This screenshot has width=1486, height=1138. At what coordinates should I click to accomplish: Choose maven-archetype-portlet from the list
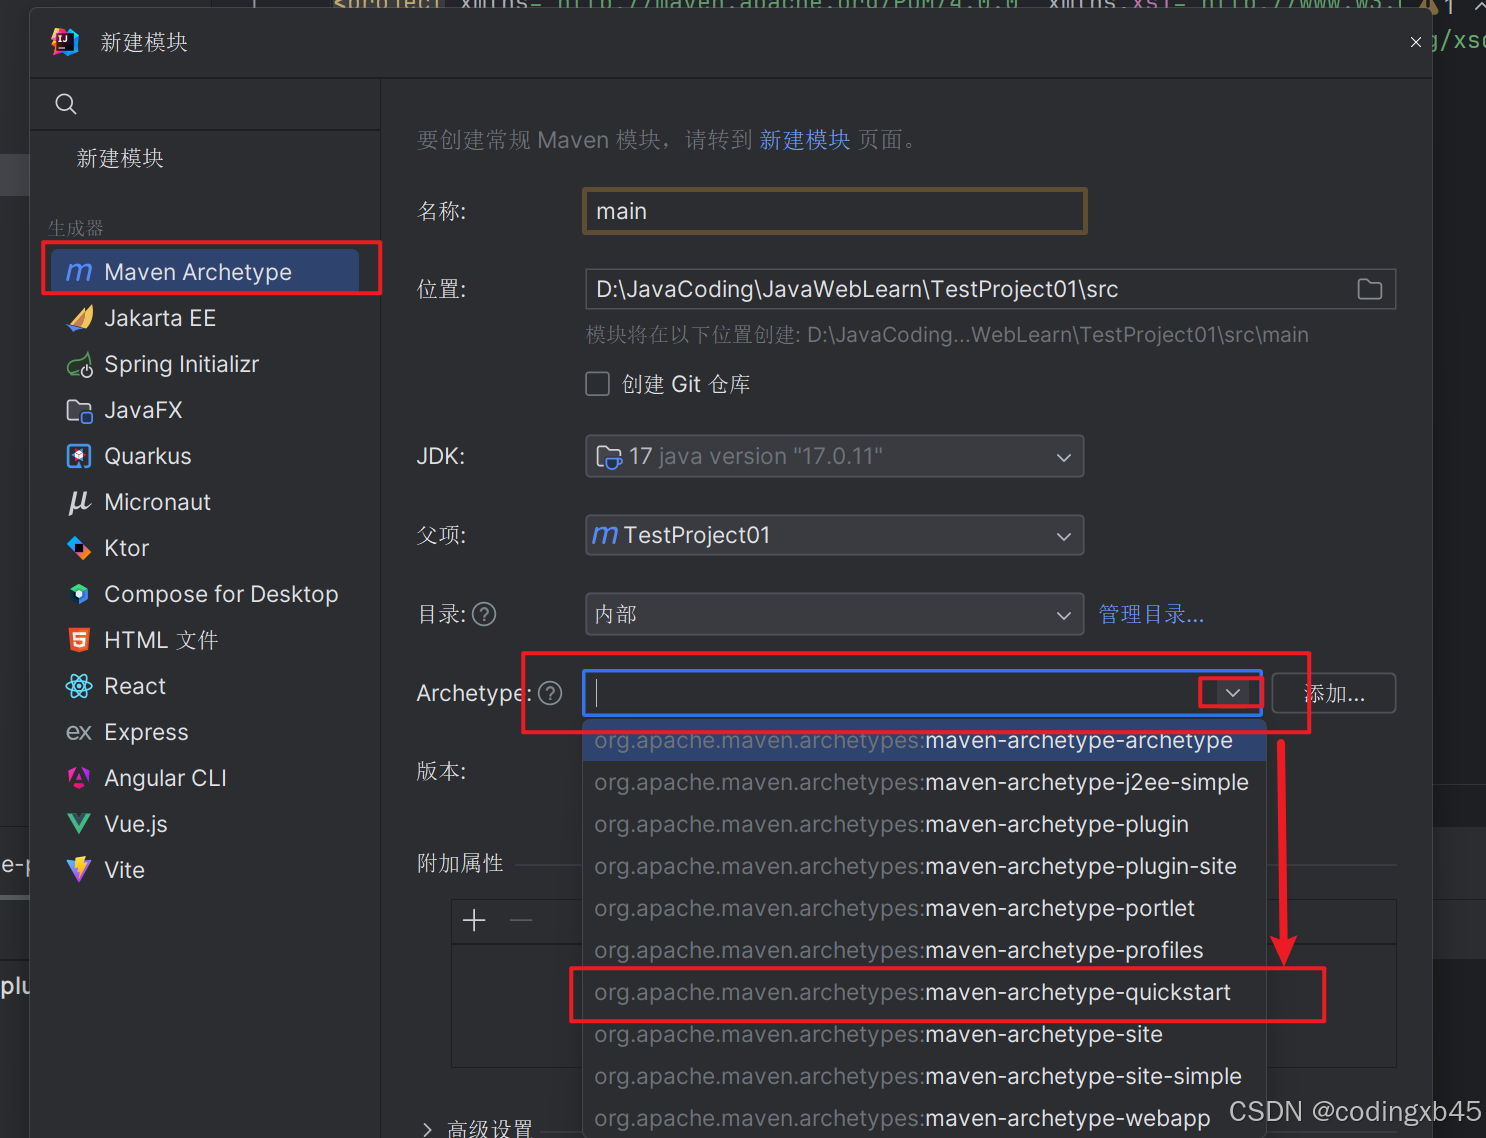point(924,908)
